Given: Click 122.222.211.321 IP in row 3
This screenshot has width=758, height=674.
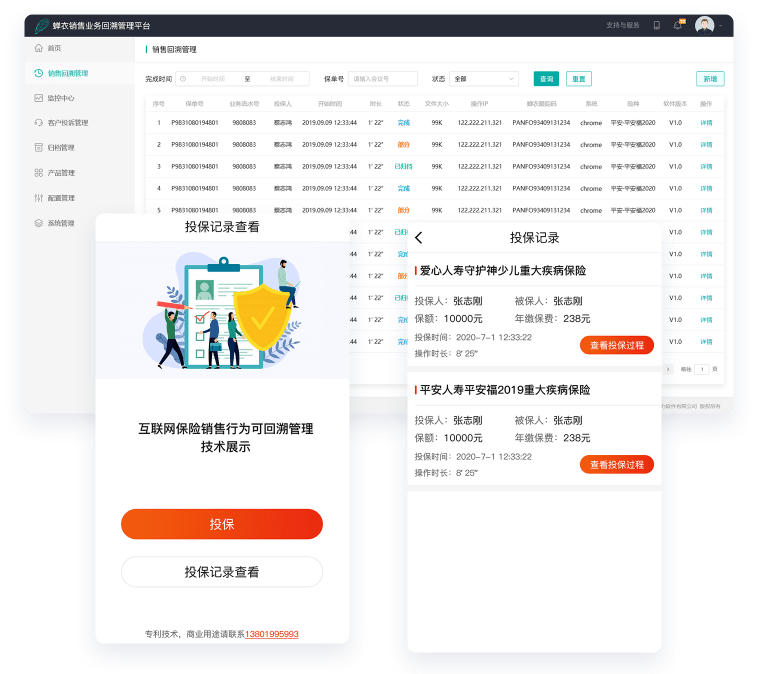Looking at the screenshot, I should tap(480, 166).
